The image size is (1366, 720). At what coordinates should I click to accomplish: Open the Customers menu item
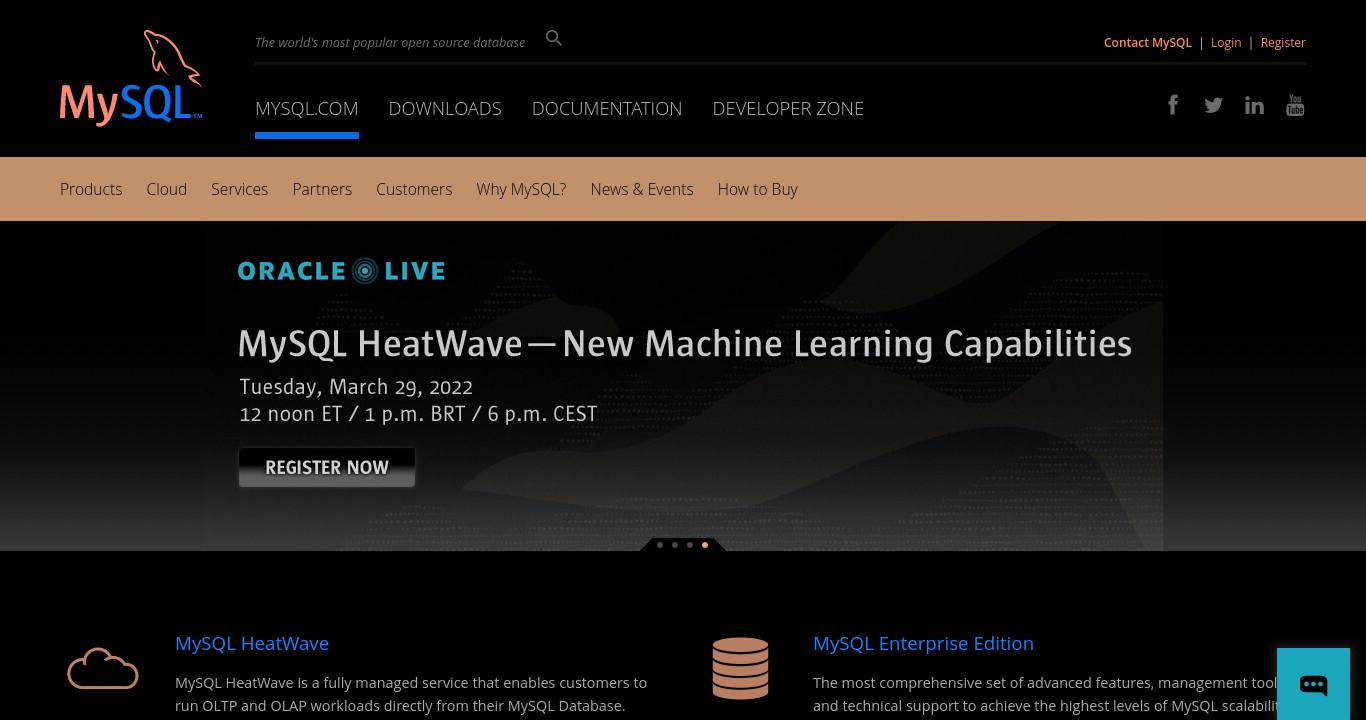[x=414, y=189]
